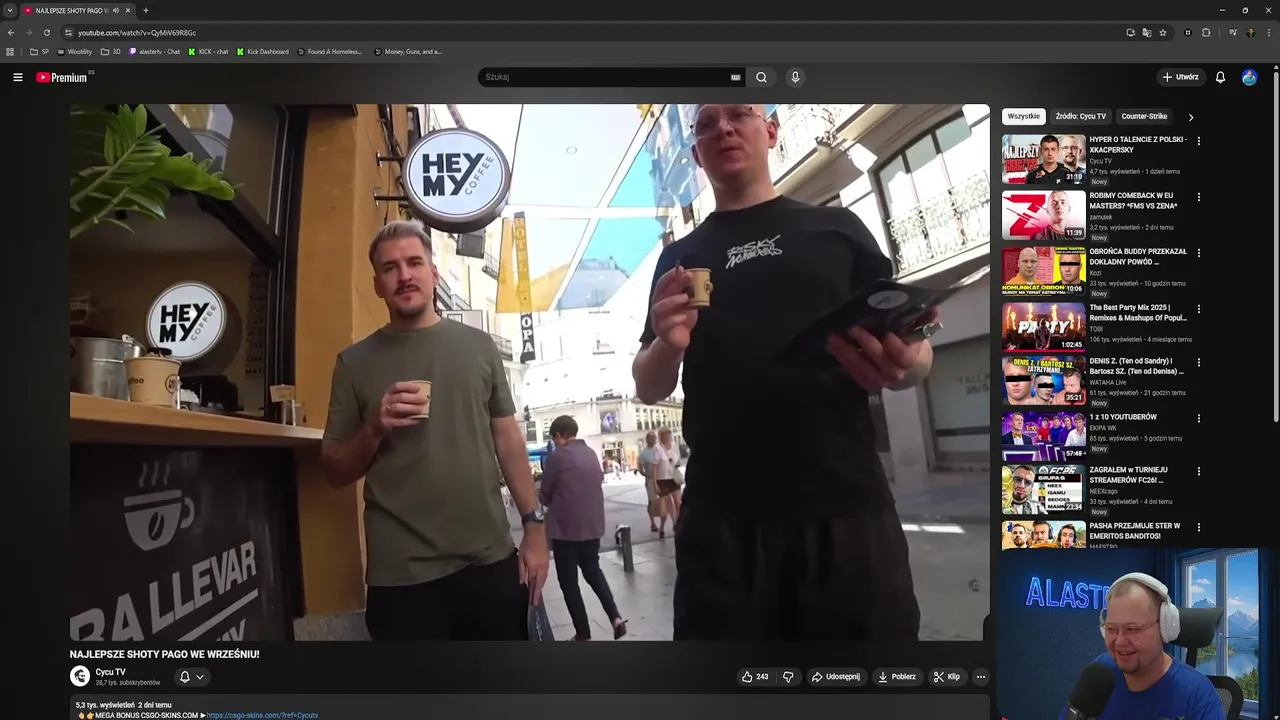Viewport: 1280px width, 720px height.
Task: Open Money, Guns, and a... bookmark
Action: [x=408, y=52]
